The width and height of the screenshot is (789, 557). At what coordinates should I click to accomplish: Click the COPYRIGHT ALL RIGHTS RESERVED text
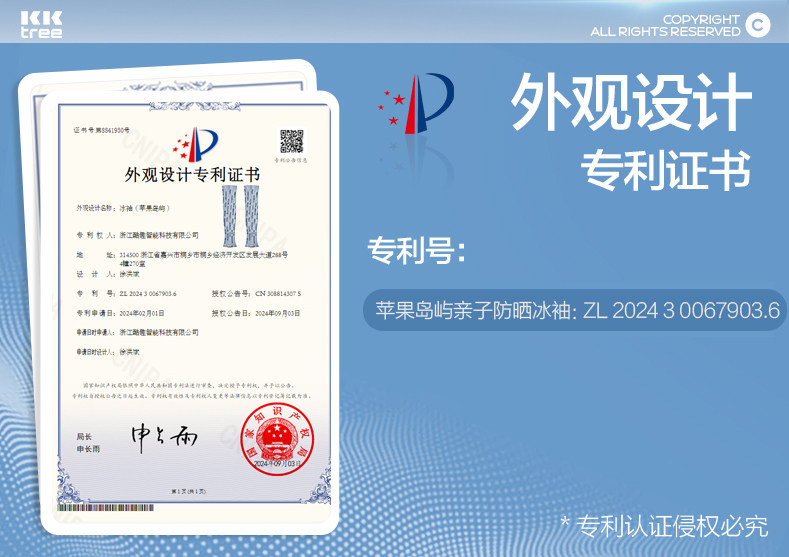point(665,25)
